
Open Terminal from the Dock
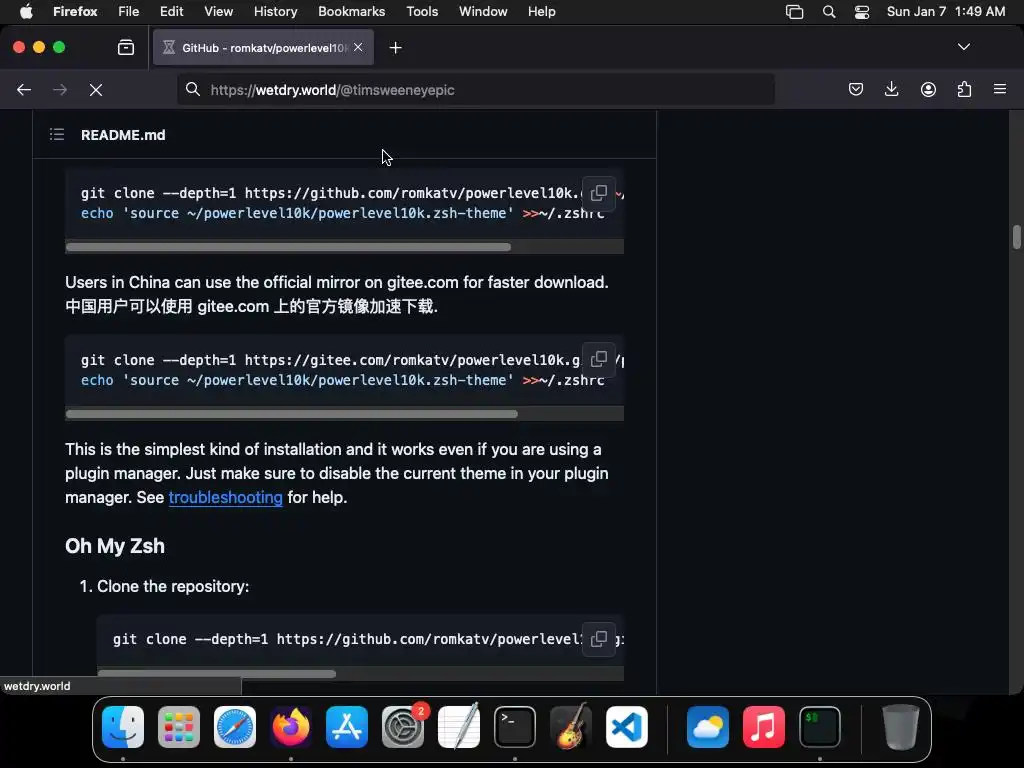click(x=515, y=727)
